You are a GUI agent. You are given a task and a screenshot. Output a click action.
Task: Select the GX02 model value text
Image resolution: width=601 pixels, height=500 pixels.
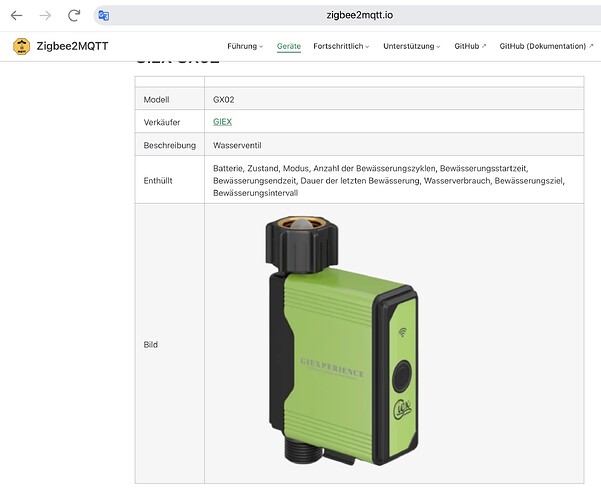click(223, 100)
